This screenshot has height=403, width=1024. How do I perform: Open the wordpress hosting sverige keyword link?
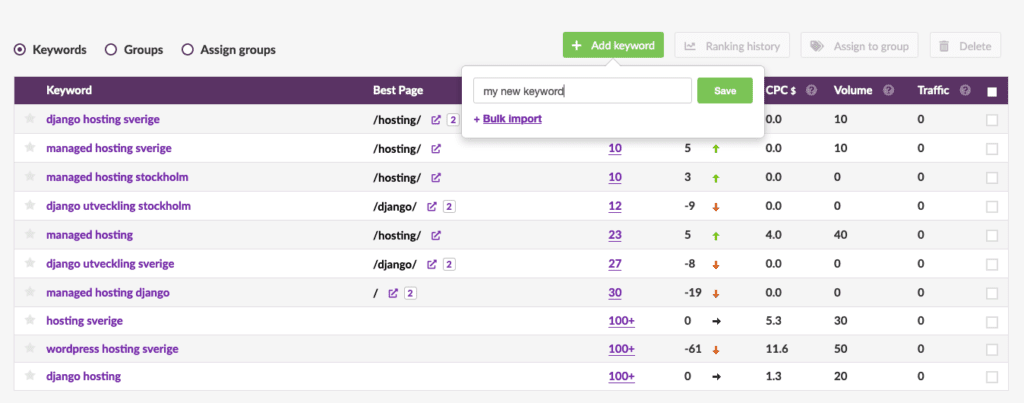[x=112, y=348]
